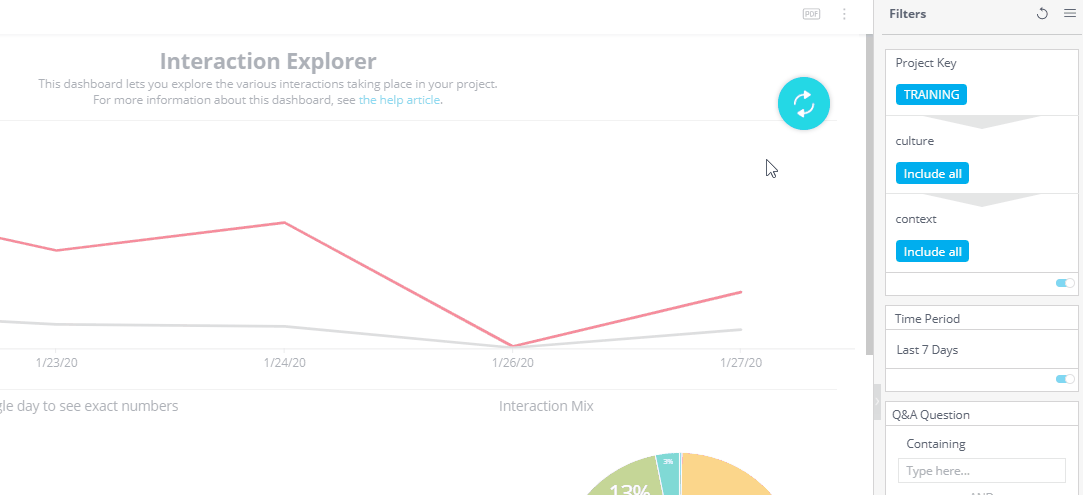Image resolution: width=1083 pixels, height=495 pixels.
Task: Collapse the Filters panel using the side arrow
Action: point(878,397)
